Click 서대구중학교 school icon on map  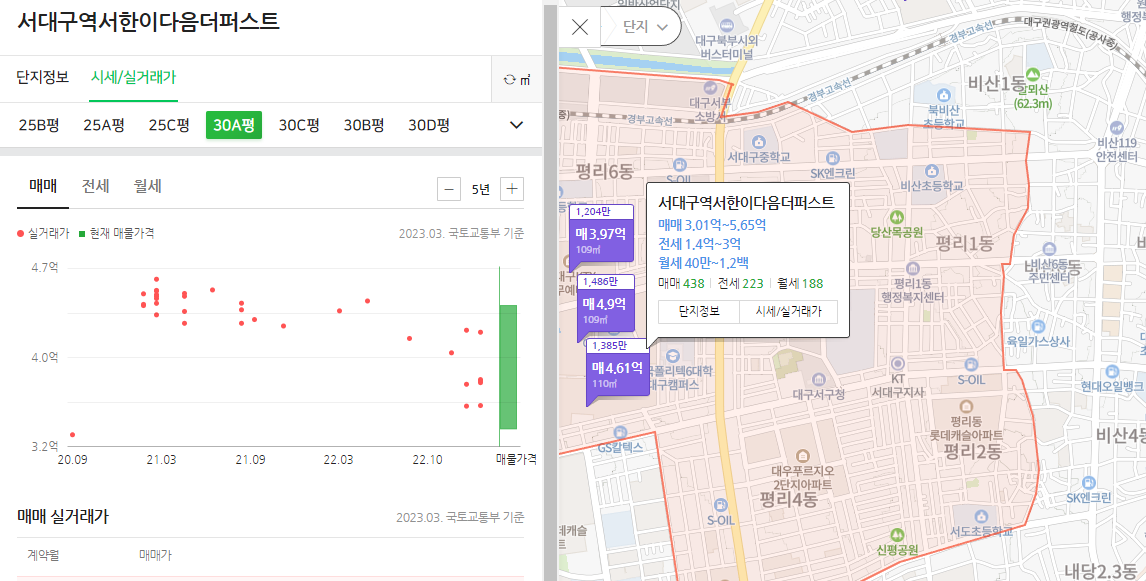coord(759,142)
